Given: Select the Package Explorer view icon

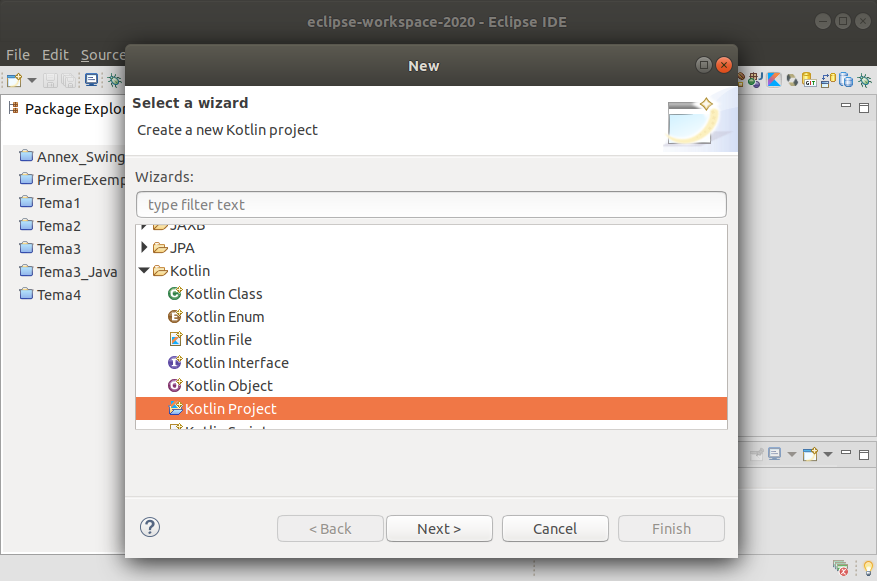Looking at the screenshot, I should click(x=14, y=108).
